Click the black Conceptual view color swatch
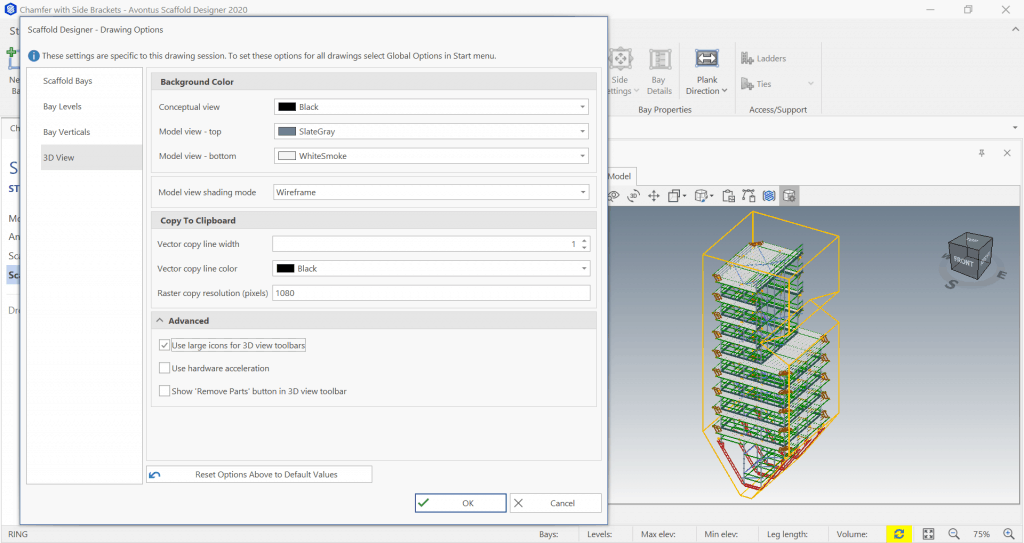This screenshot has width=1024, height=543. (287, 107)
